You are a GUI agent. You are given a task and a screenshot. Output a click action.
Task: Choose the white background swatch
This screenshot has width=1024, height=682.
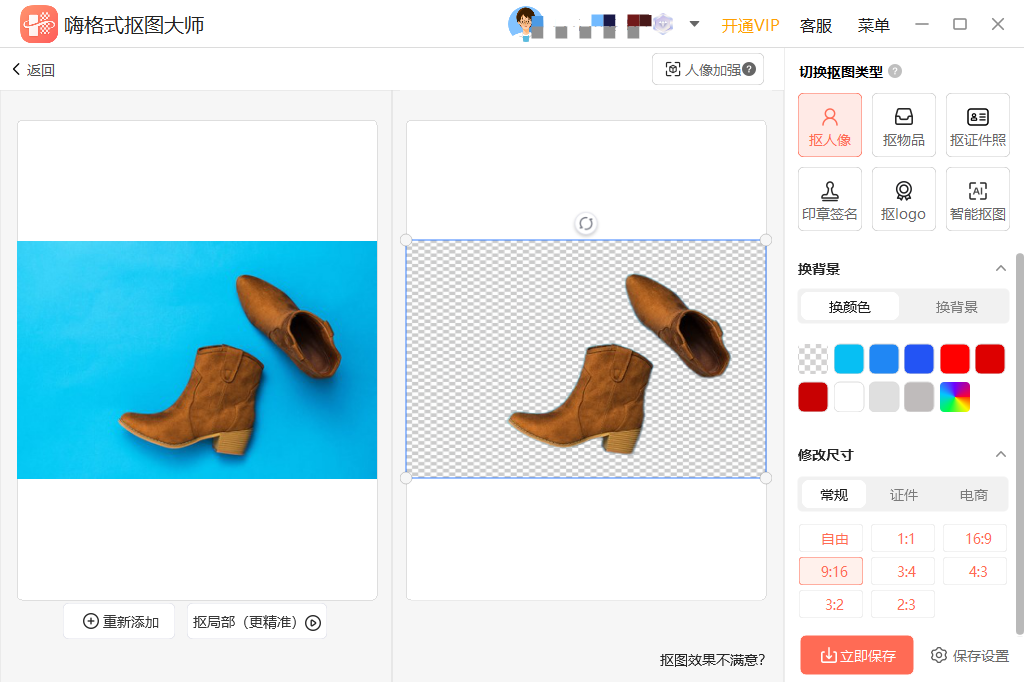[848, 397]
